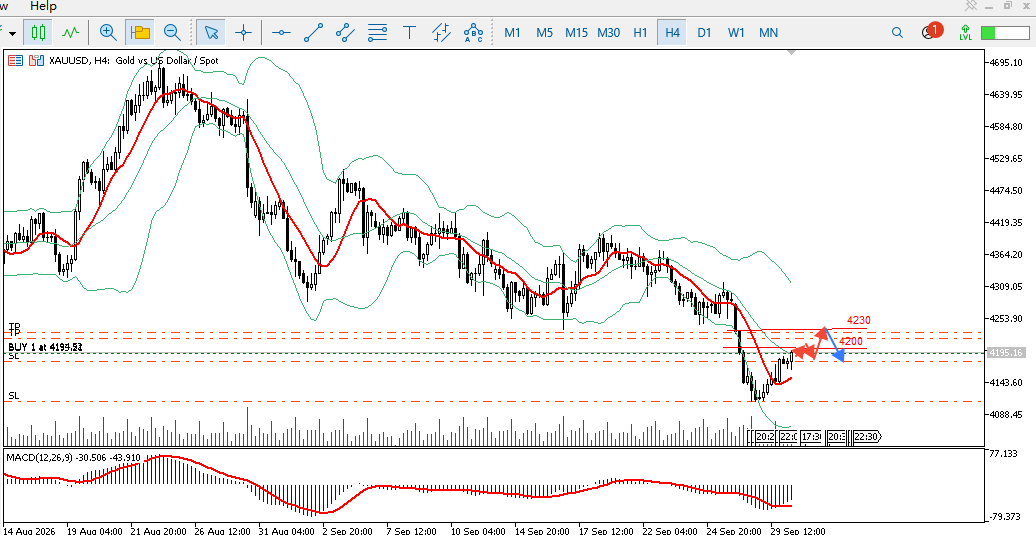Click the green LVL icon

click(x=965, y=32)
